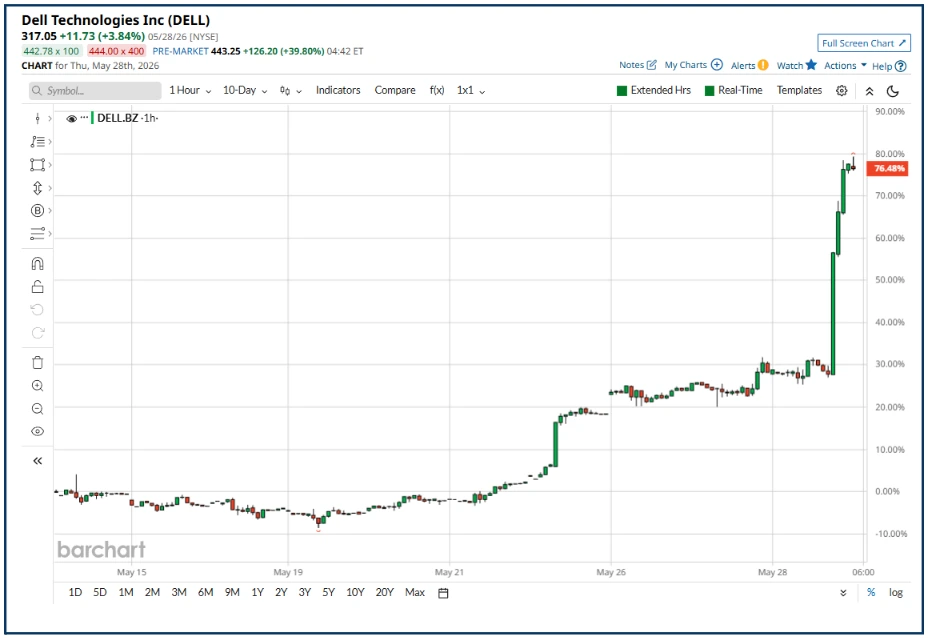The height and width of the screenshot is (638, 928).
Task: Open the Notes link
Action: point(637,65)
